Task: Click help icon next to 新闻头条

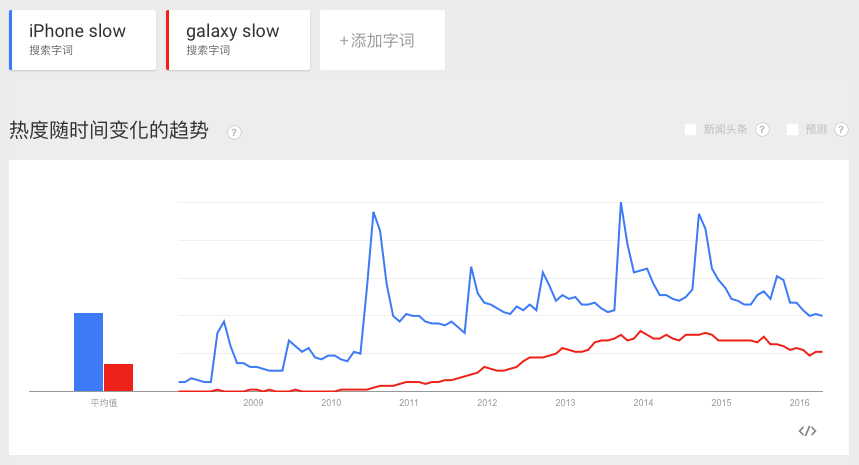Action: point(762,130)
